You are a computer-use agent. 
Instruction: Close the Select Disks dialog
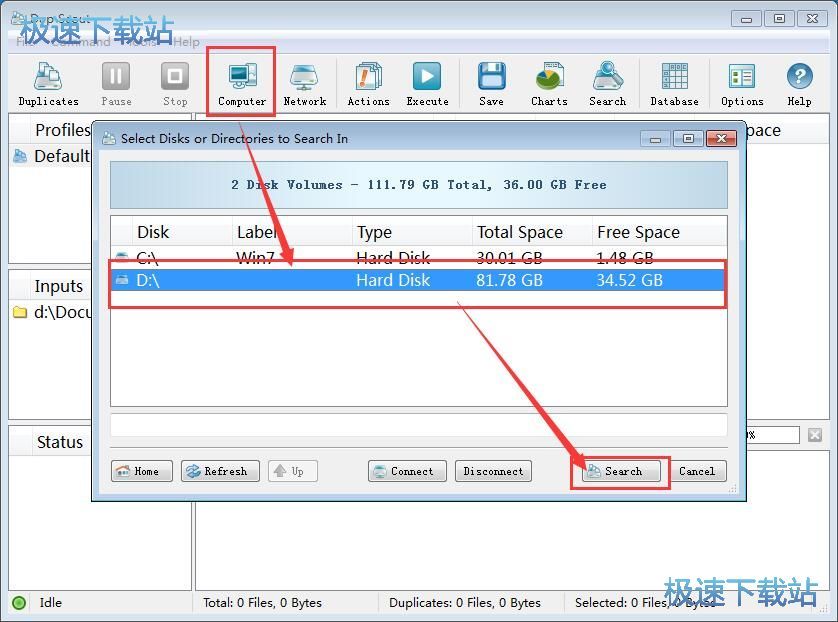721,138
